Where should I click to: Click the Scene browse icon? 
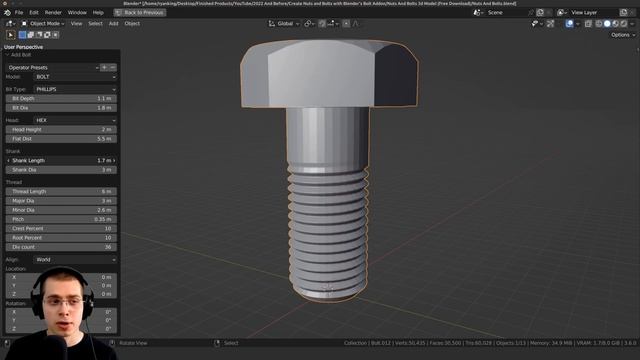click(x=478, y=13)
